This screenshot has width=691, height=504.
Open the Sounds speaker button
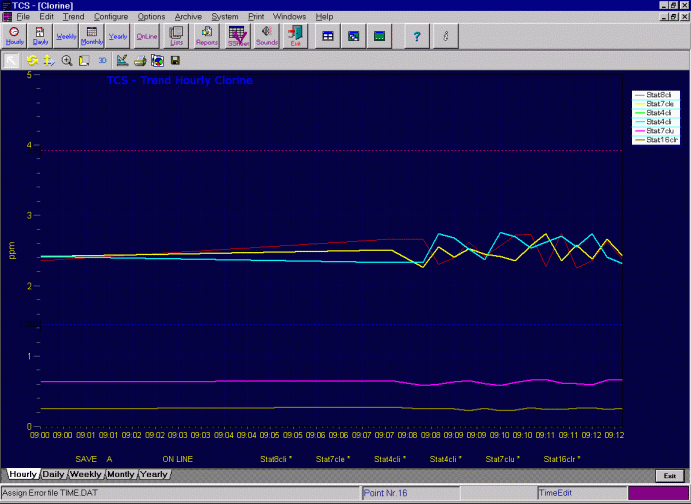pyautogui.click(x=267, y=36)
